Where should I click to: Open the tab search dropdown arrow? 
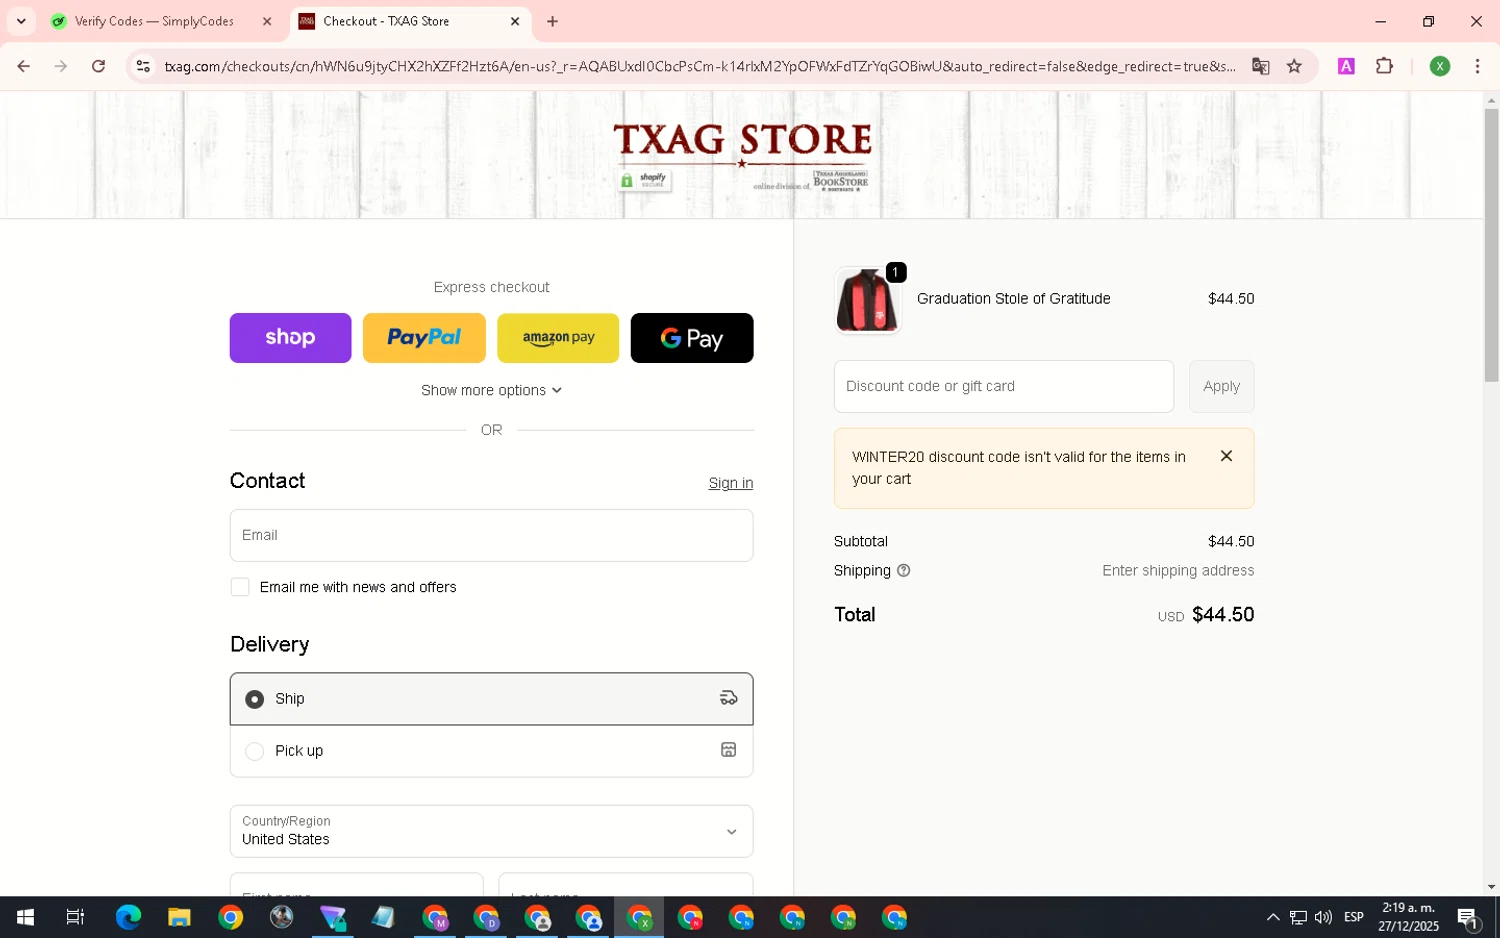tap(21, 21)
